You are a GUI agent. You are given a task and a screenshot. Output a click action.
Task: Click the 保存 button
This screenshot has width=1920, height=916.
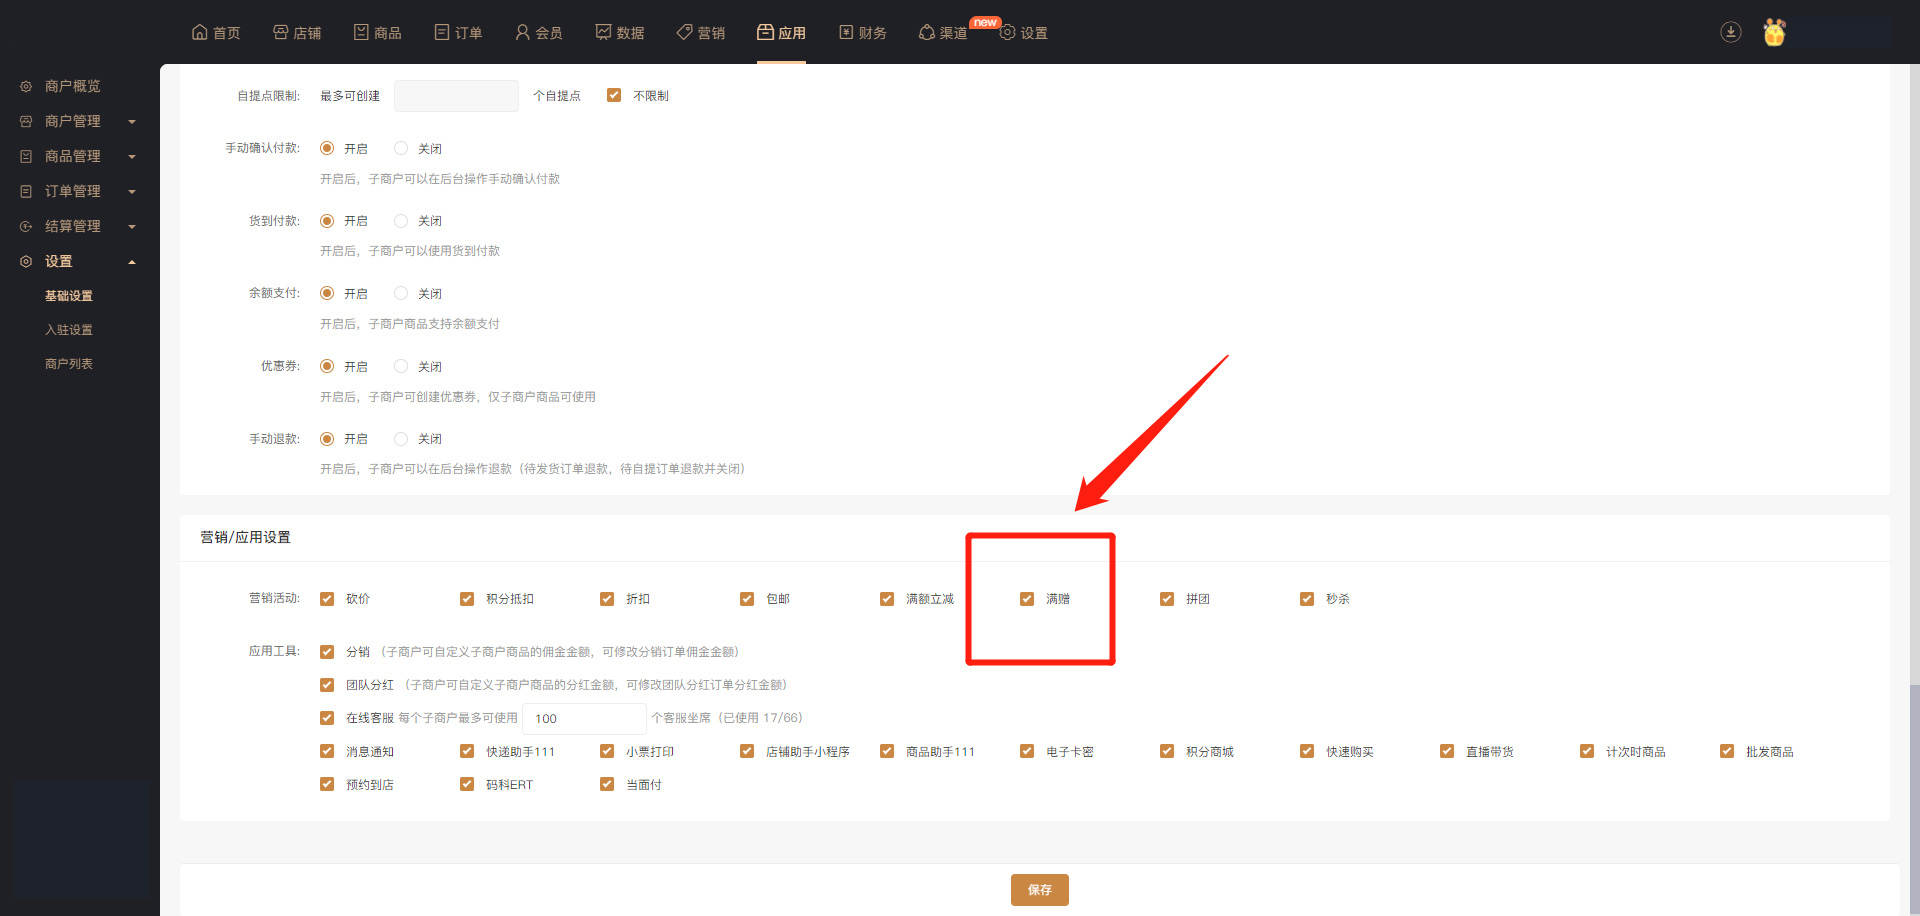point(1039,890)
